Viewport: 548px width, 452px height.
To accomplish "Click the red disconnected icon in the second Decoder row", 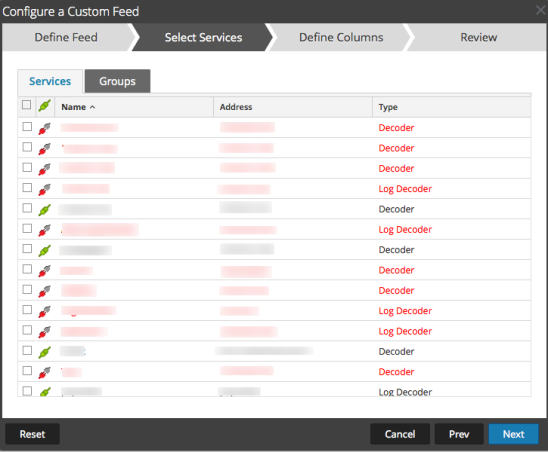I will coord(44,149).
